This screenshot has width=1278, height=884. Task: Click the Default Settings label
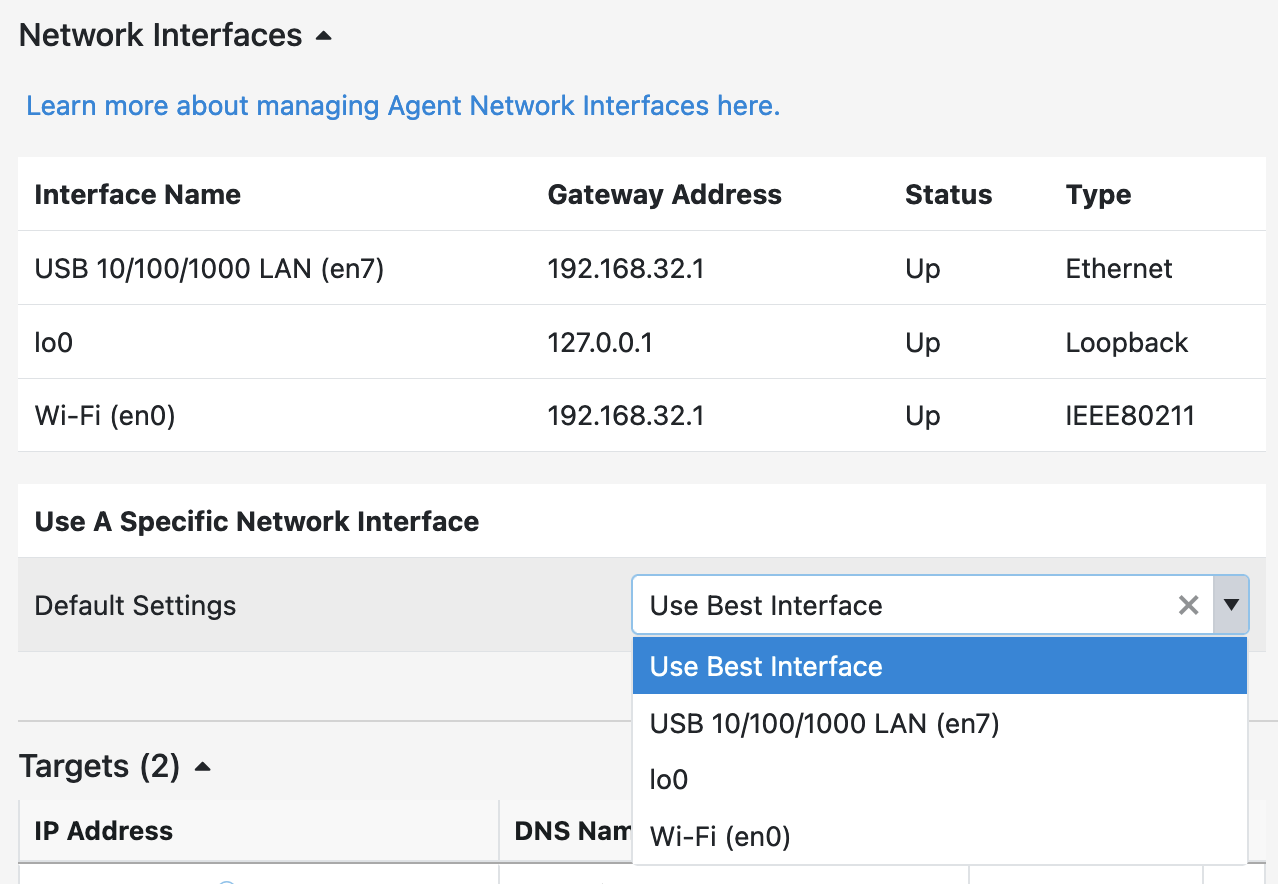[134, 604]
